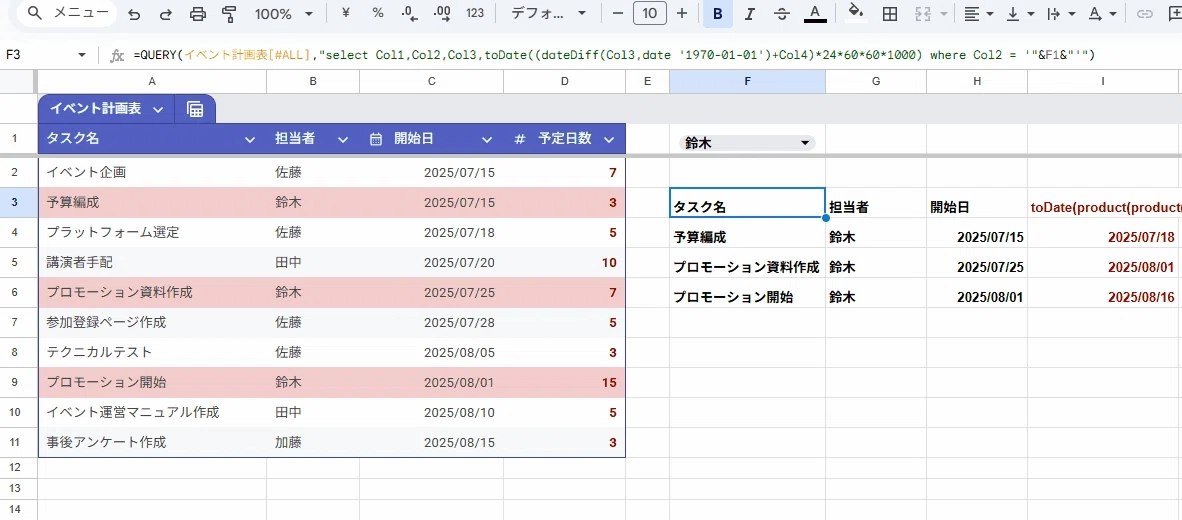Select the 2025/07/20 date cell
This screenshot has height=520, width=1182.
point(431,262)
